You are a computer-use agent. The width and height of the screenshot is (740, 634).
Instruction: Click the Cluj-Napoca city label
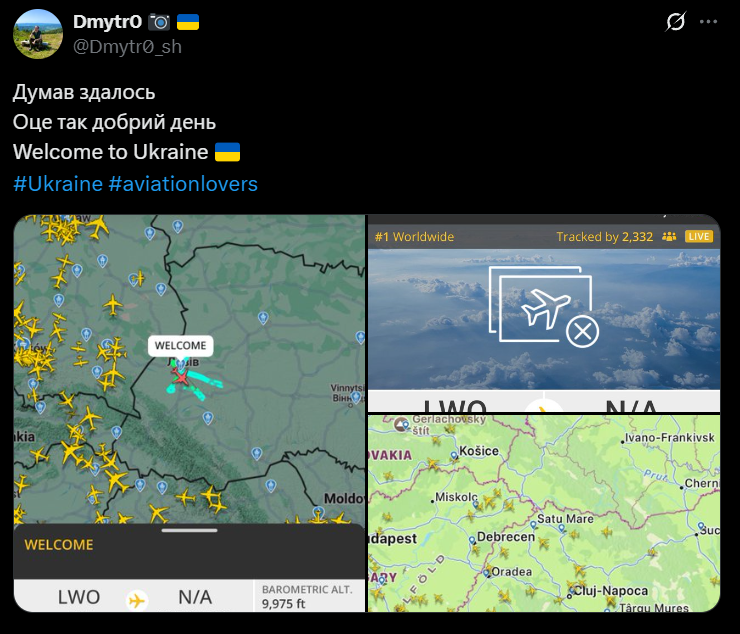(x=611, y=591)
